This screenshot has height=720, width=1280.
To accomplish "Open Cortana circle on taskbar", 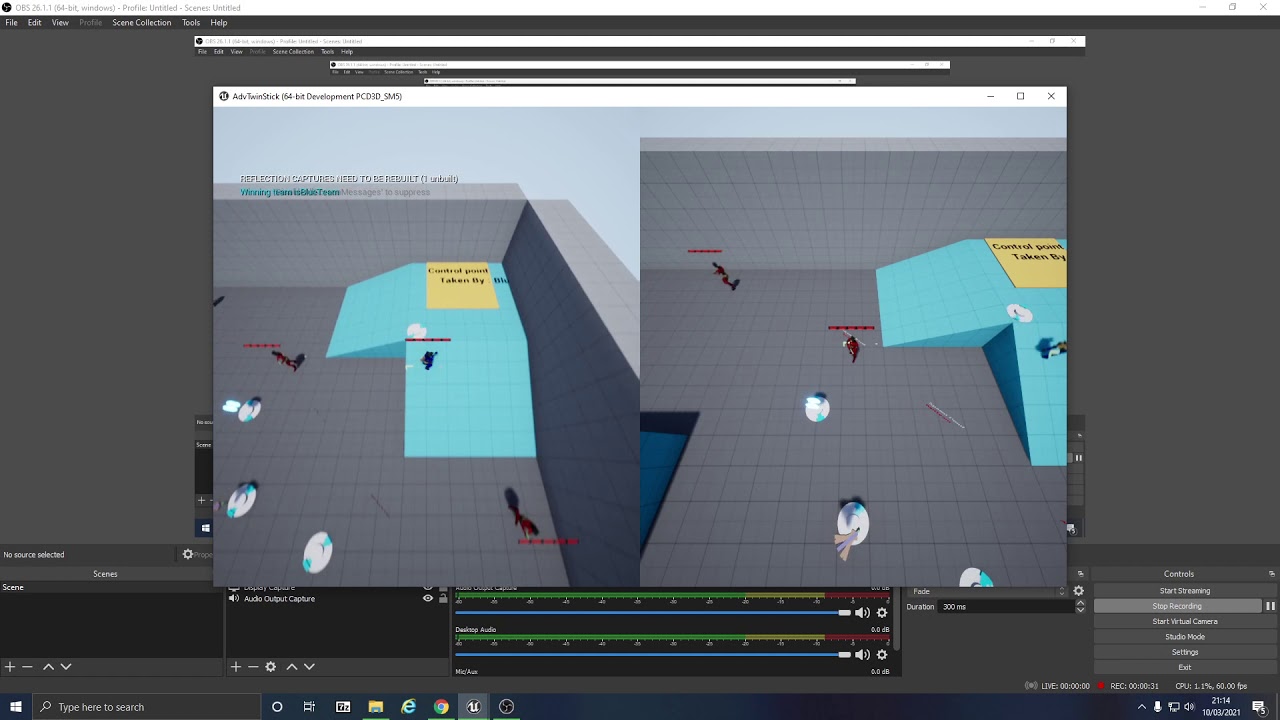I will click(x=277, y=707).
